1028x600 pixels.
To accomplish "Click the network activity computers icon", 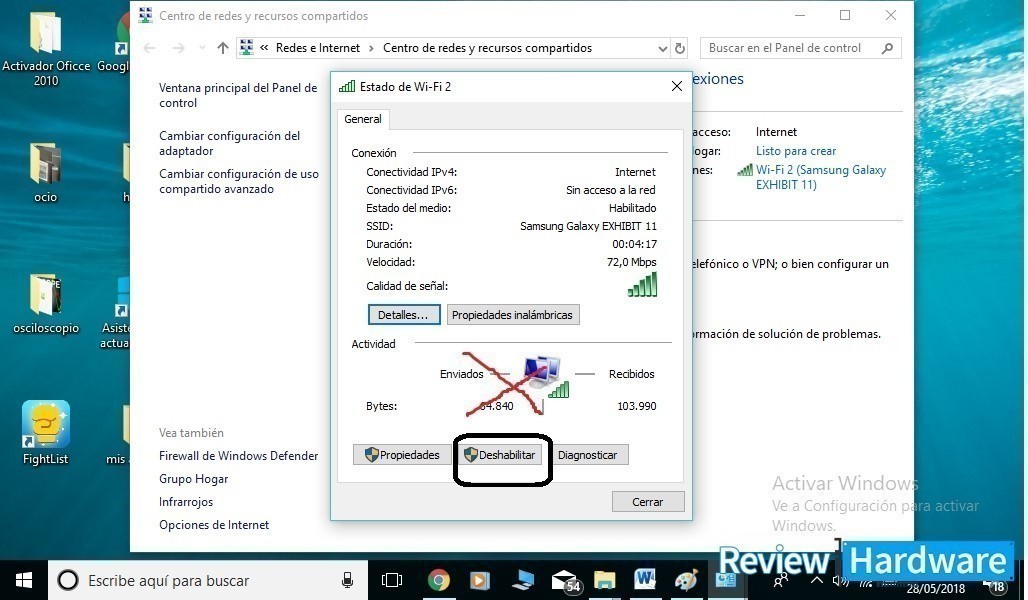I will (545, 377).
